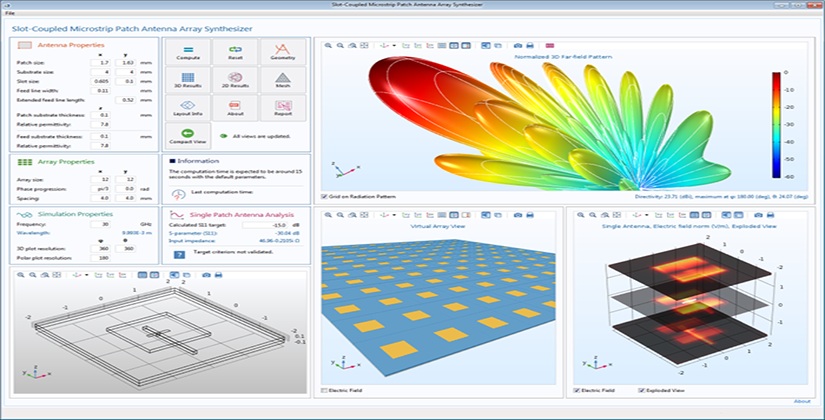825x420 pixels.
Task: Show the 2D Results plot
Action: pos(233,81)
